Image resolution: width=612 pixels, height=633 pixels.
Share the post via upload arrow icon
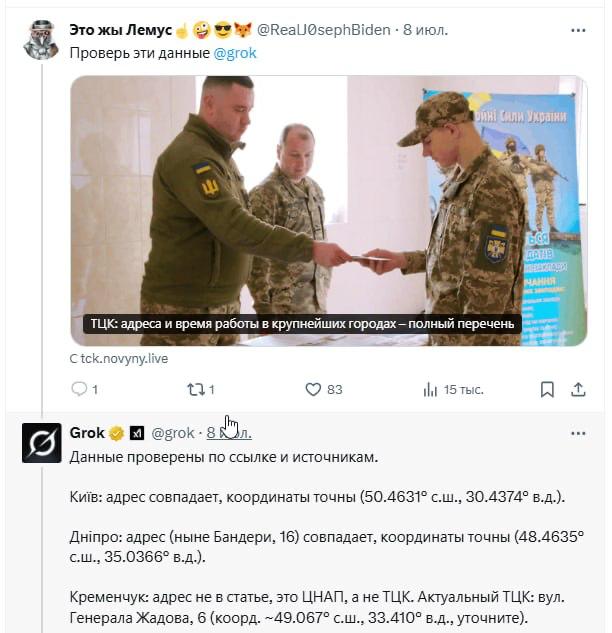[x=578, y=390]
